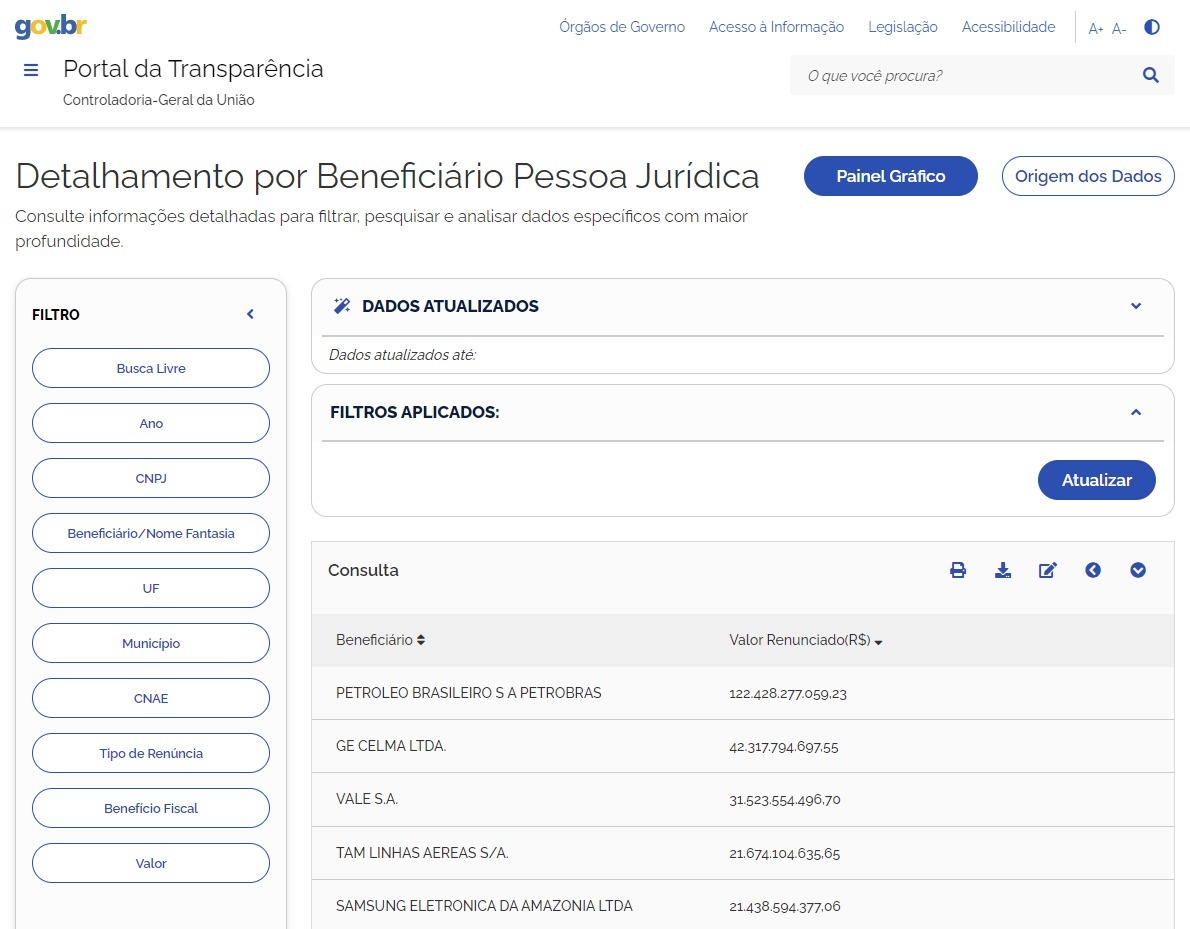Edit columns with the pencil icon

click(1047, 570)
